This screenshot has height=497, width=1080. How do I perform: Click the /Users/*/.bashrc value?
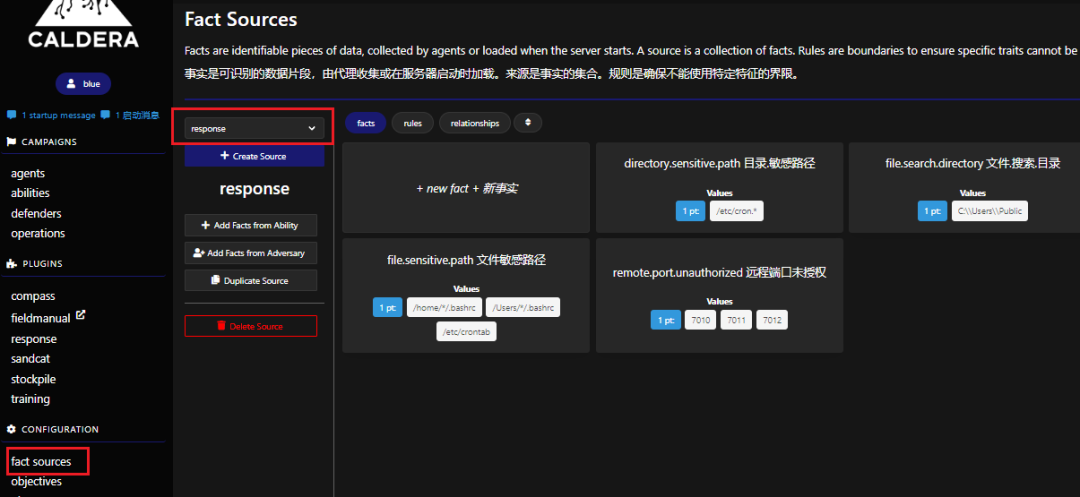point(523,308)
